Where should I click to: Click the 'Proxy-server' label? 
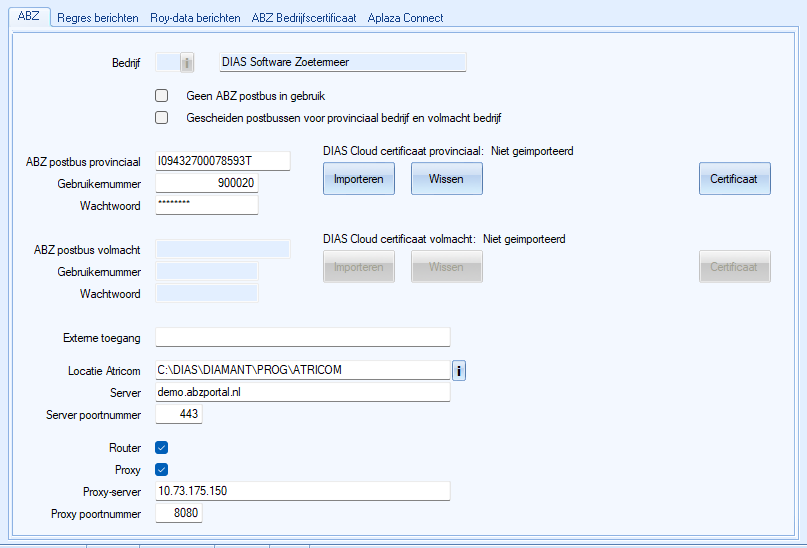[x=112, y=492]
